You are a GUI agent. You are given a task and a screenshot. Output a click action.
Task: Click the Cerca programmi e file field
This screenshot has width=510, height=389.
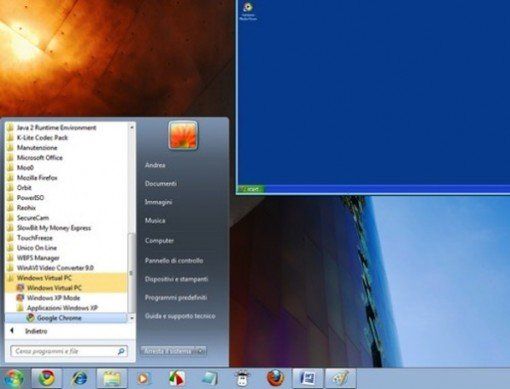pos(69,351)
